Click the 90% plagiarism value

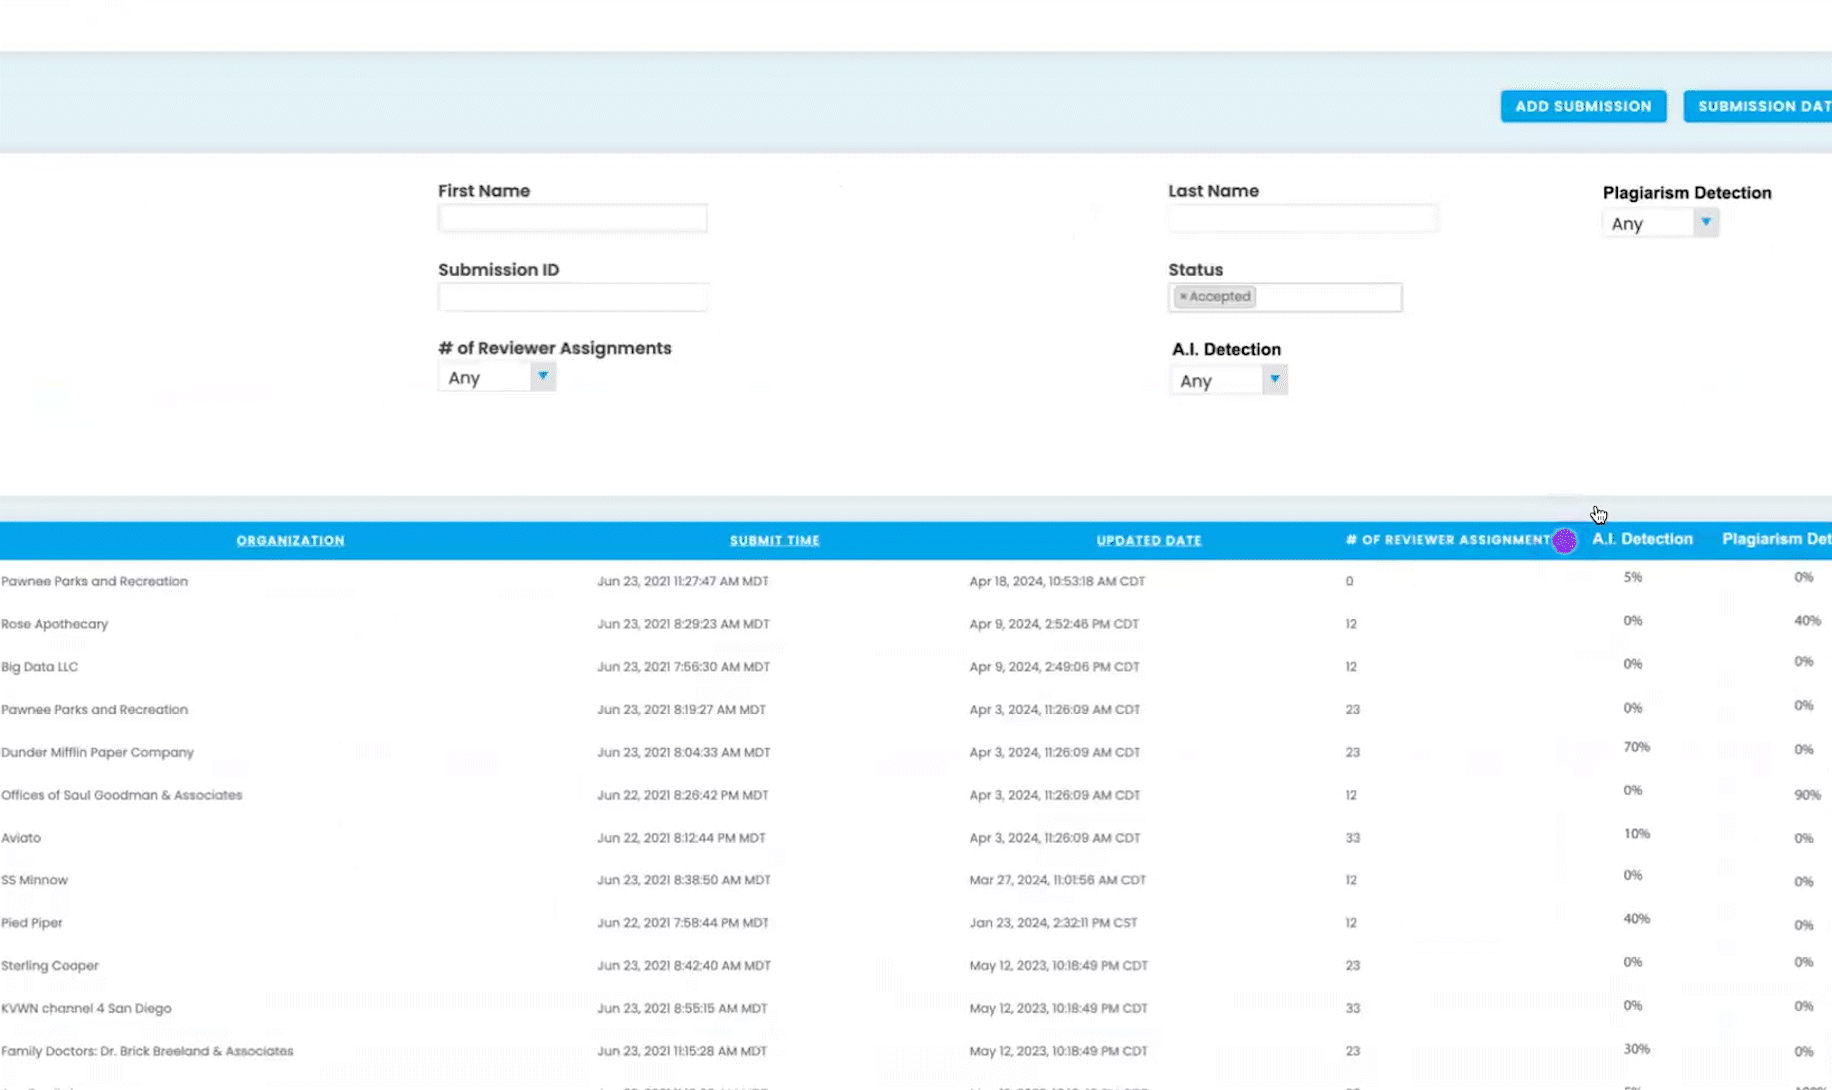(1807, 795)
